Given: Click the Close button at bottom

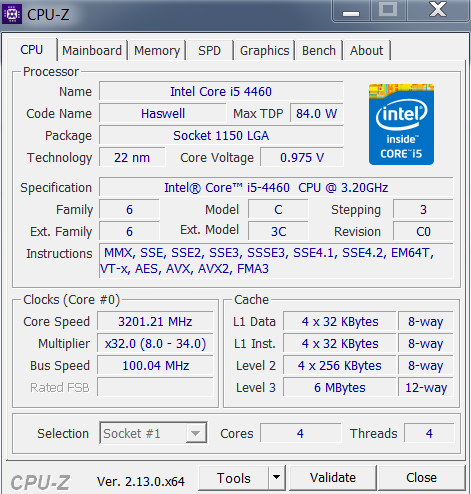Looking at the screenshot, I should coord(421,478).
